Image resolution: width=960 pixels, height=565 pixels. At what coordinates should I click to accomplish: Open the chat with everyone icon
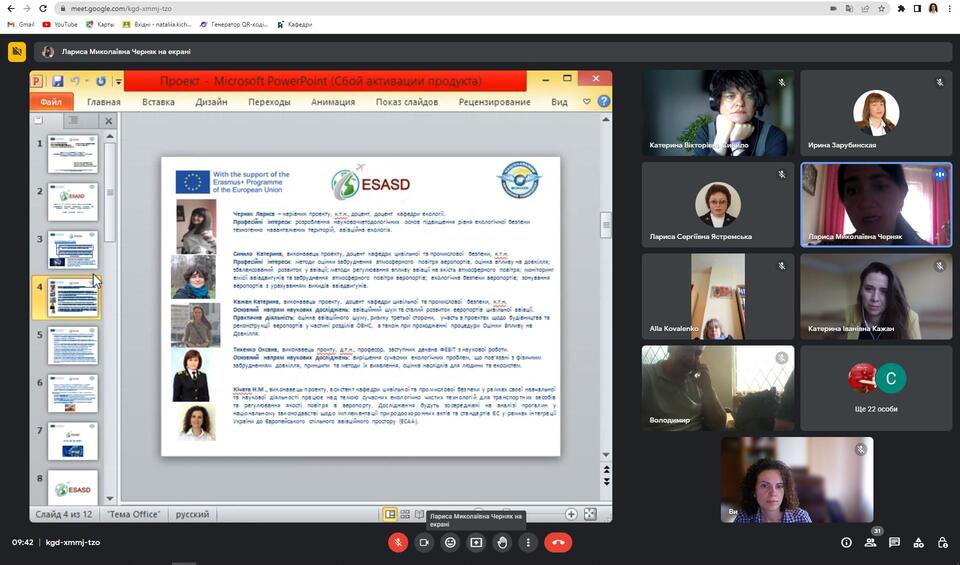894,542
